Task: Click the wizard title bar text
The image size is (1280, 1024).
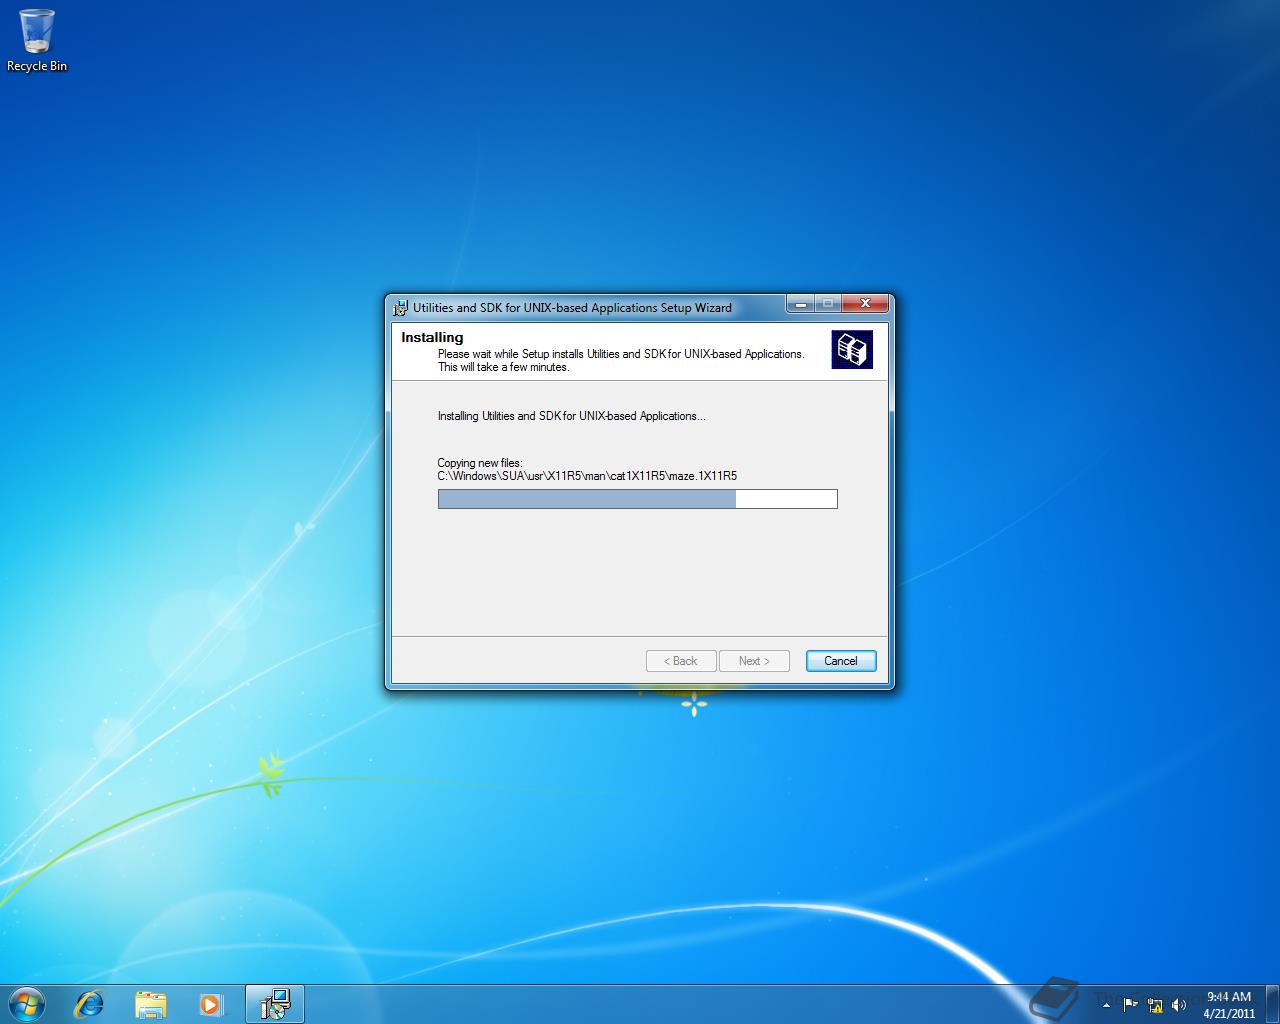Action: tap(572, 308)
